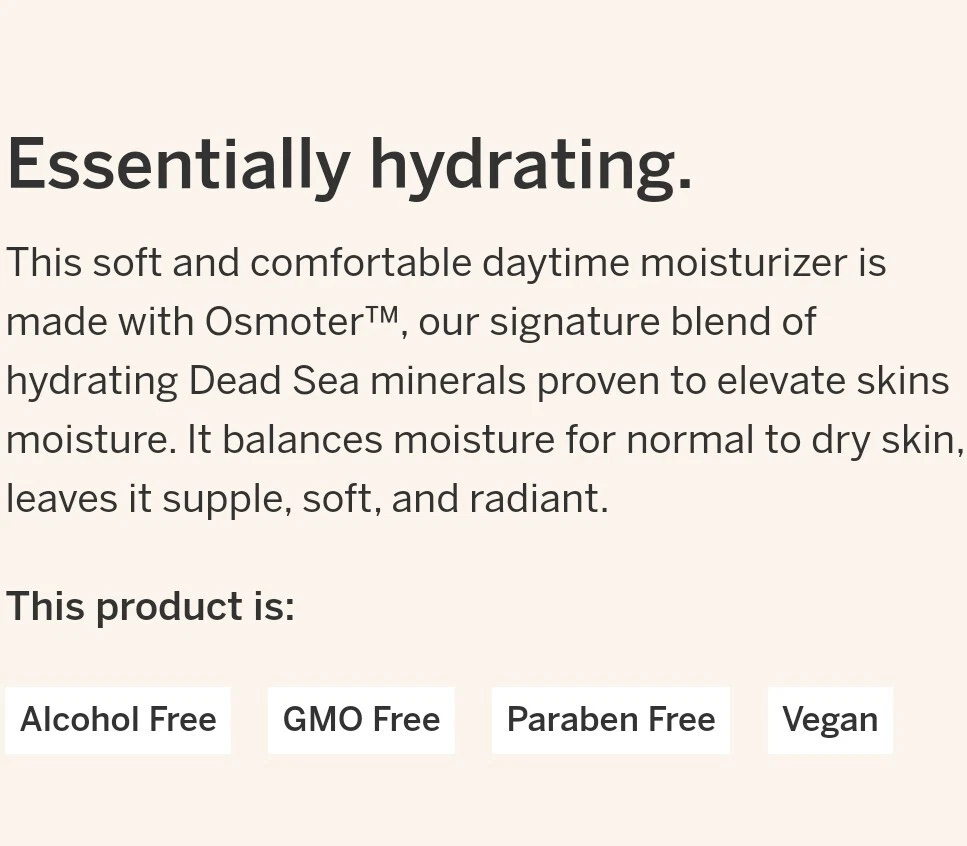967x846 pixels.
Task: Click the word "minerals" in the paragraph
Action: point(447,381)
